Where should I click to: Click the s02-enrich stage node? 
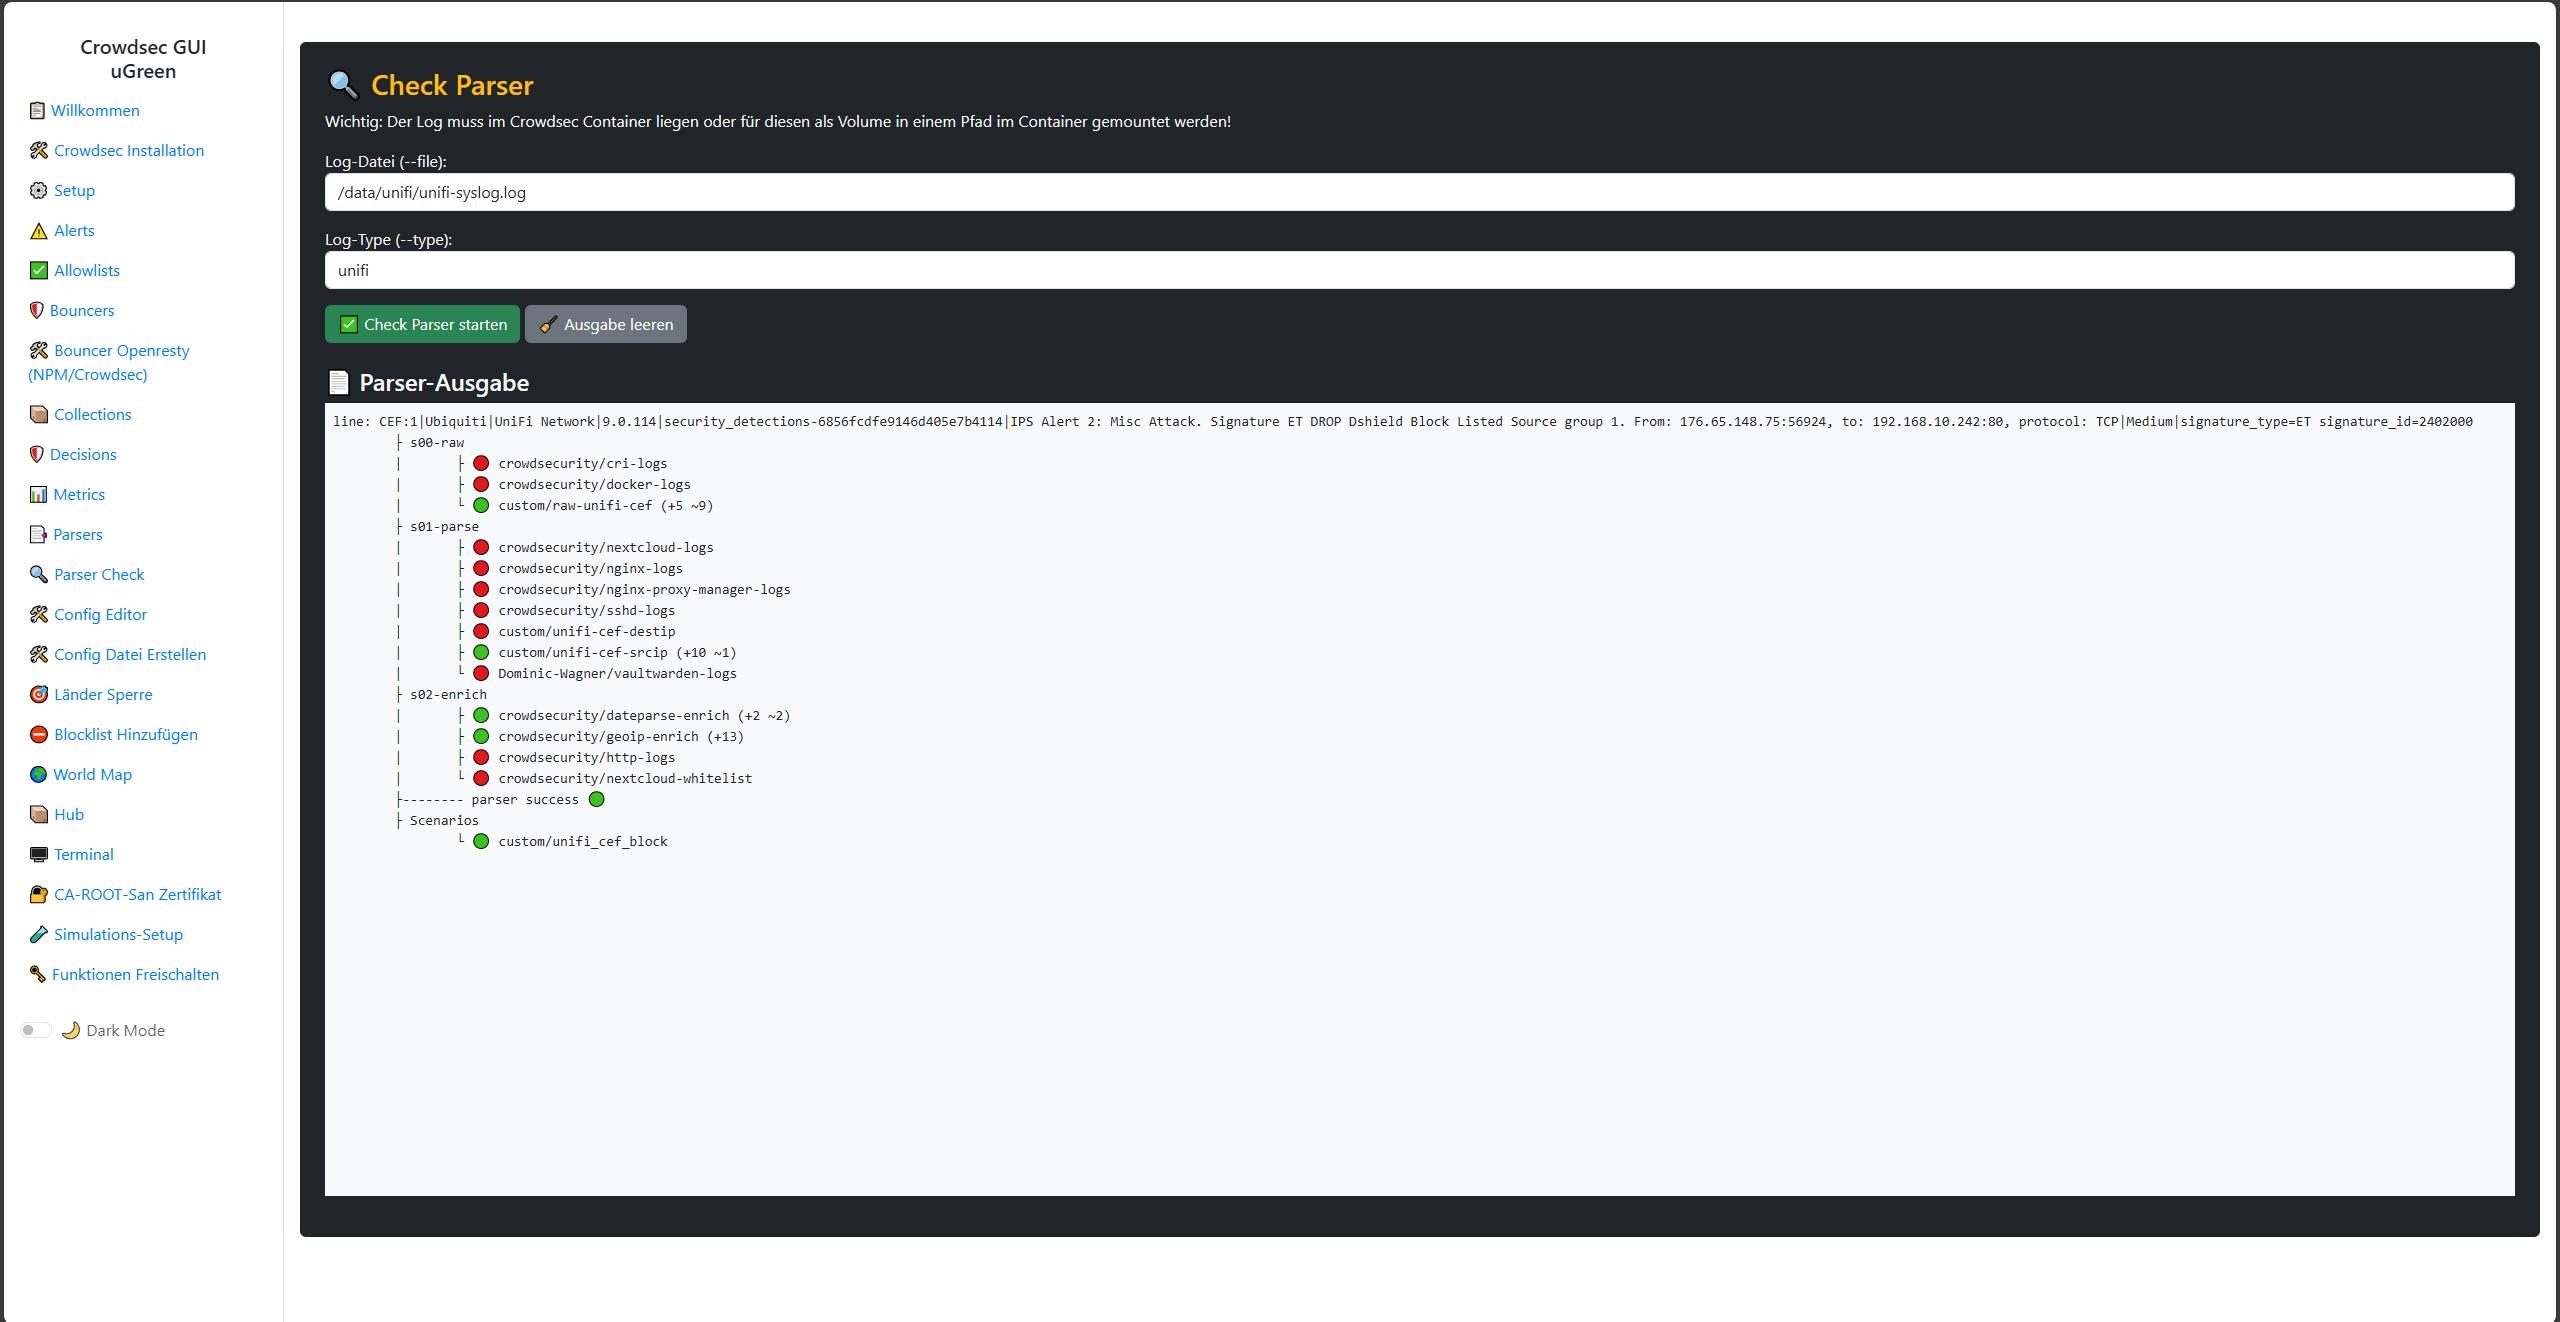pos(448,695)
